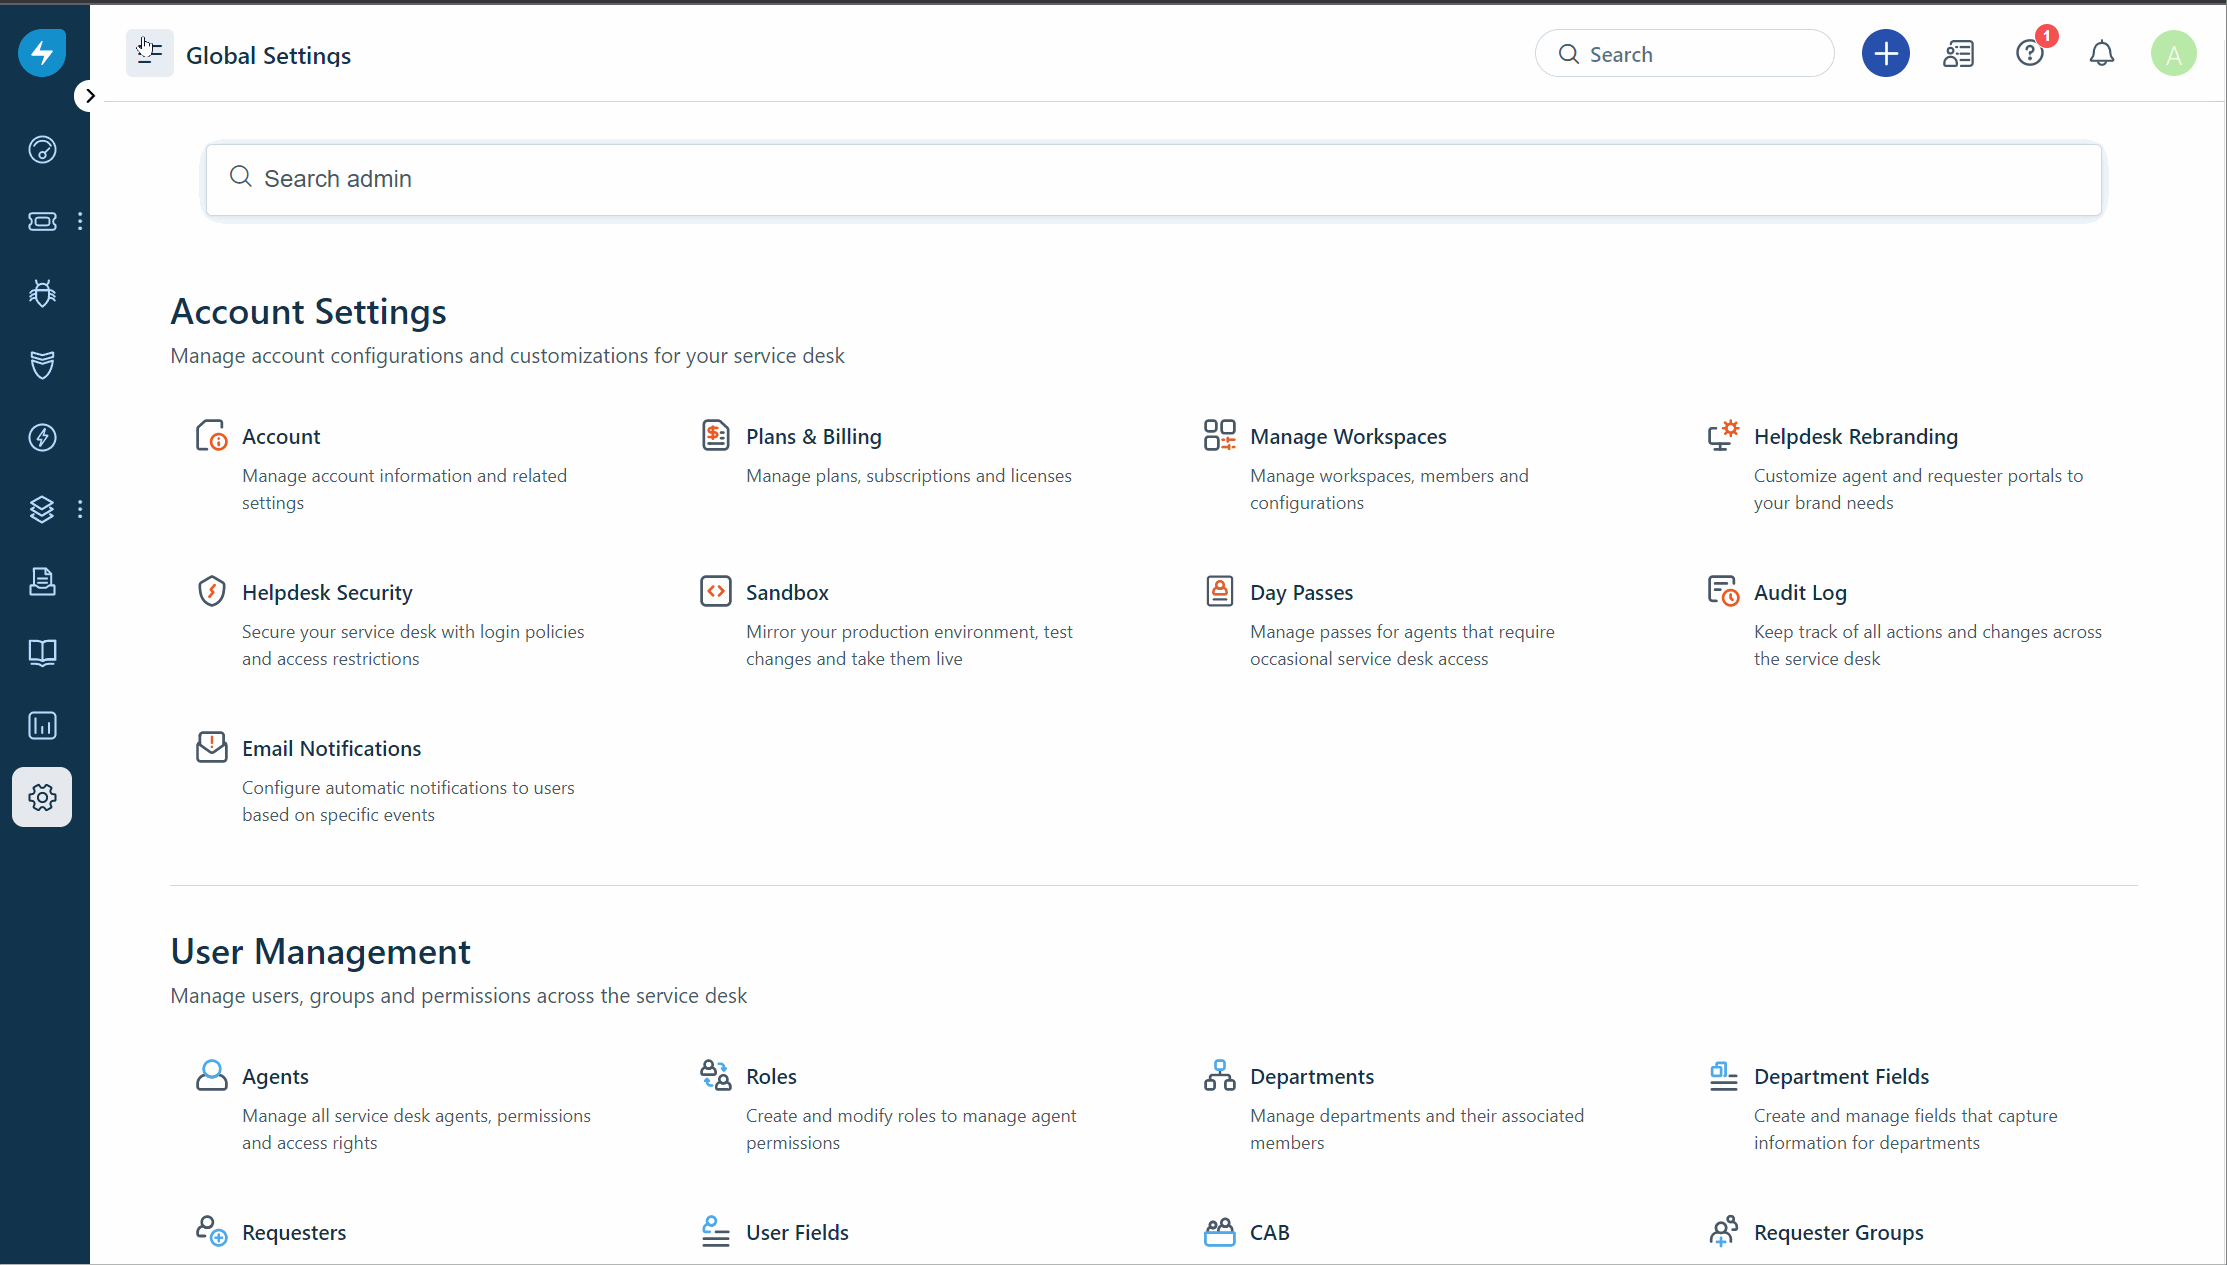Open the help question mark icon
2227x1265 pixels.
click(x=2029, y=54)
